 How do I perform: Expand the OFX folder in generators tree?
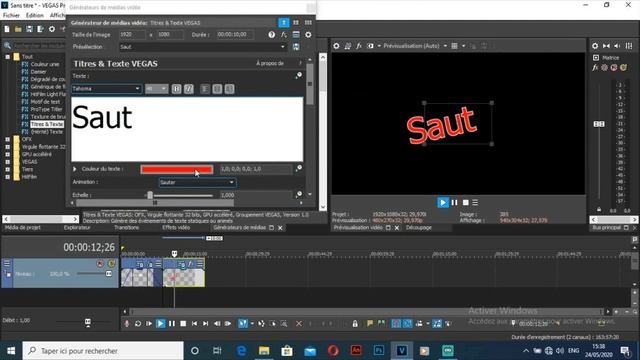(x=8, y=139)
